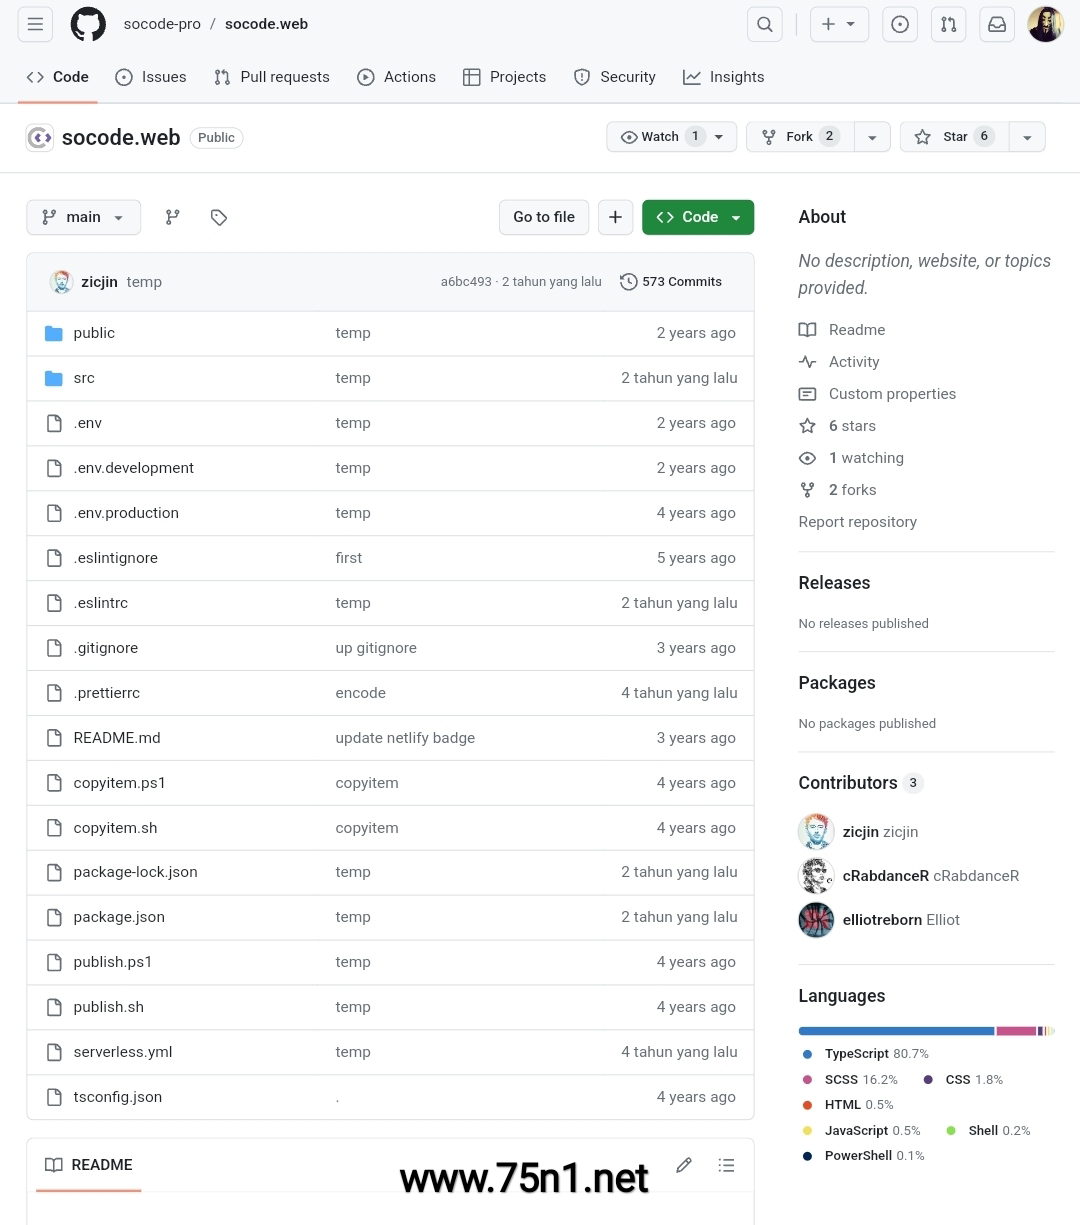
Task: Open the hamburger navigation menu
Action: (35, 24)
